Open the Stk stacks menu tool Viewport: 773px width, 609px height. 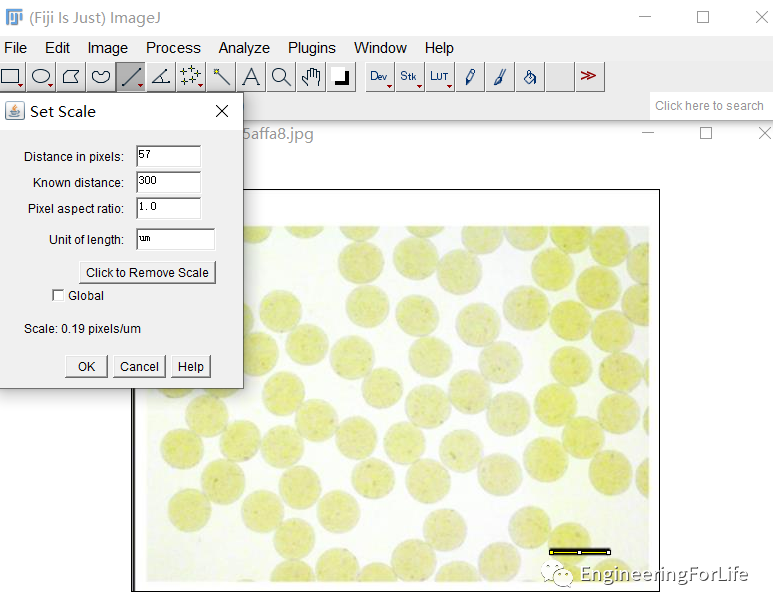410,77
